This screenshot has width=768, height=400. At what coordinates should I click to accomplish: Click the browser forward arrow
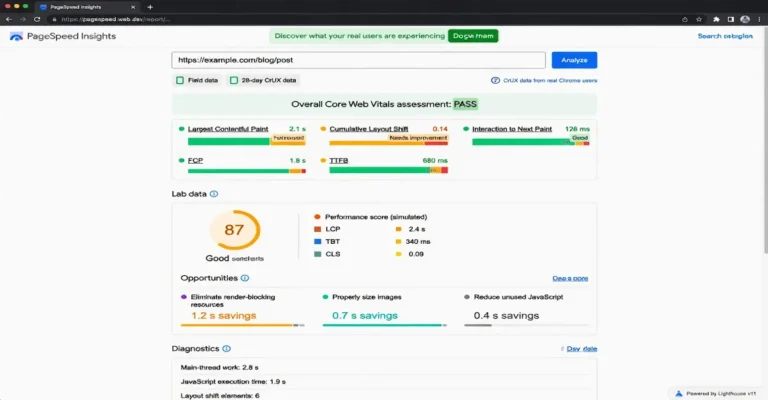[x=23, y=19]
